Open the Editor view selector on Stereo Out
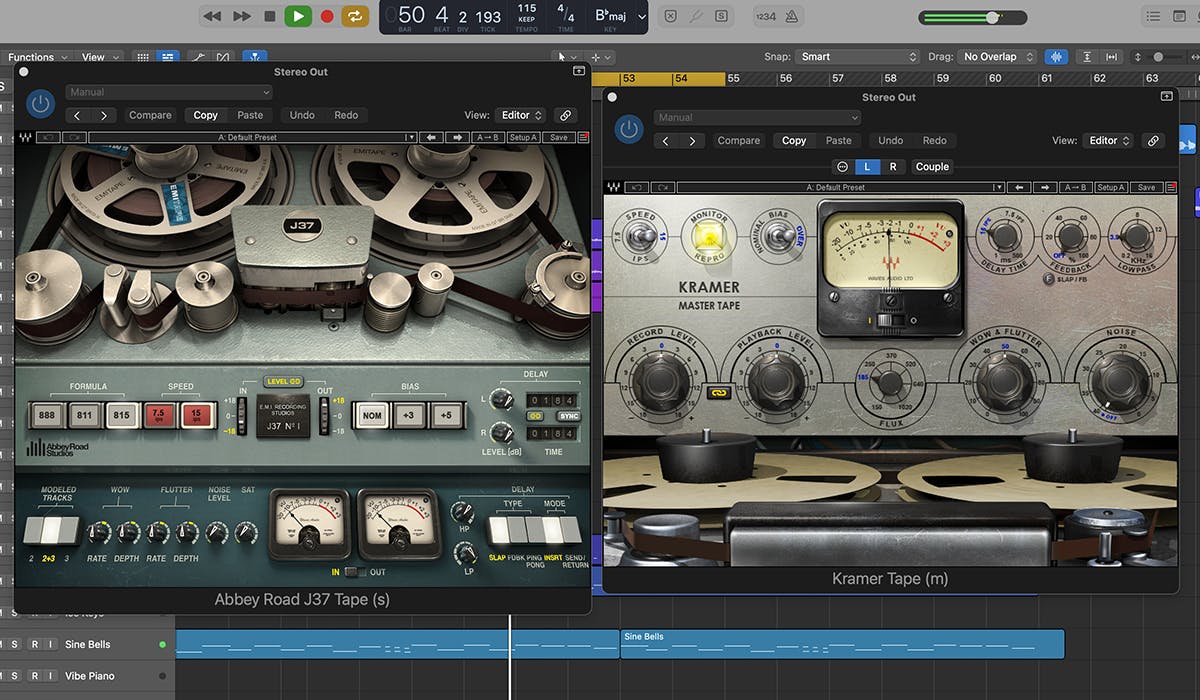 point(520,115)
